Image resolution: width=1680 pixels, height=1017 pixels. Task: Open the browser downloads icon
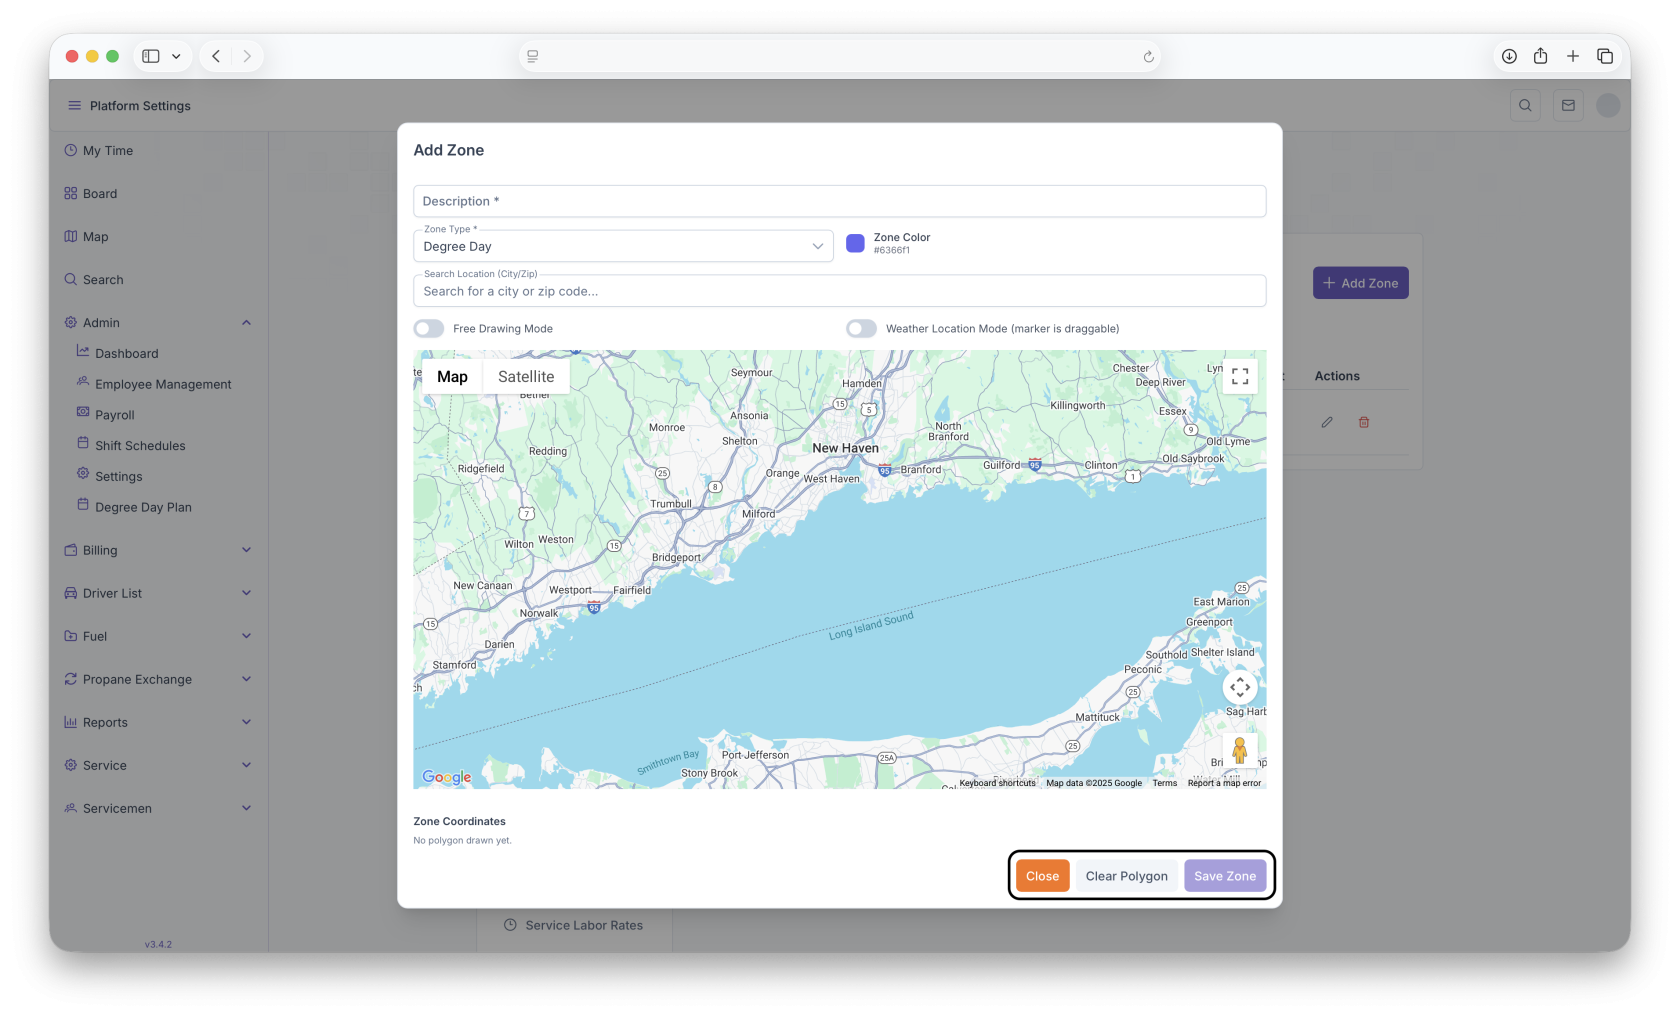tap(1509, 56)
